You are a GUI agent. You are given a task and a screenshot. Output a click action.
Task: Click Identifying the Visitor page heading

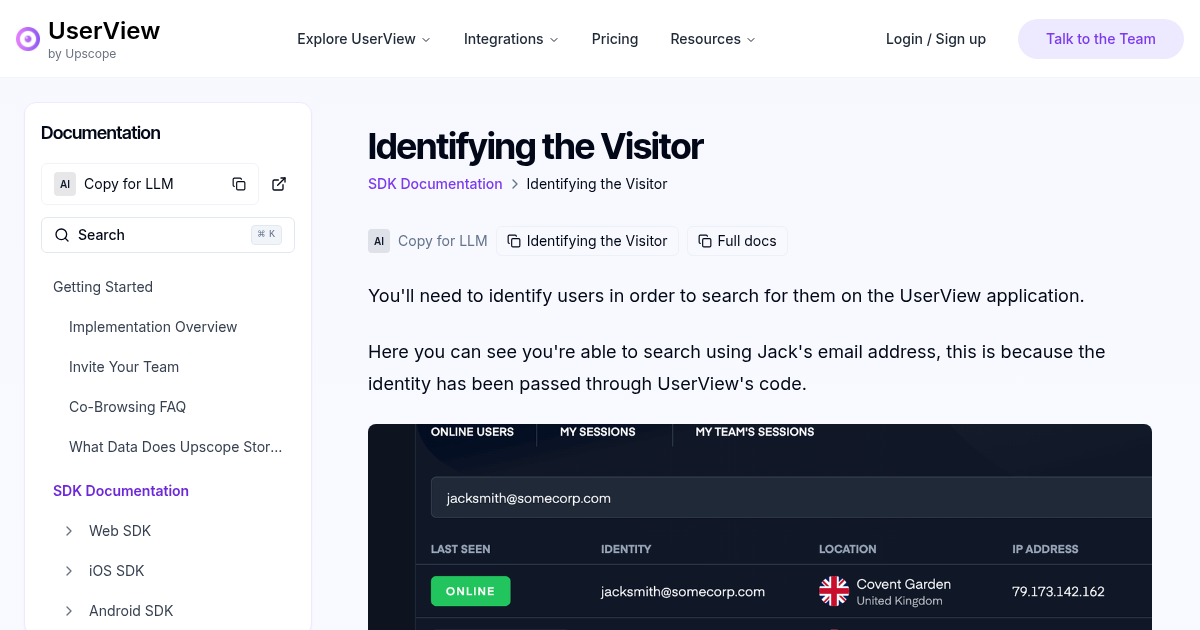[536, 146]
